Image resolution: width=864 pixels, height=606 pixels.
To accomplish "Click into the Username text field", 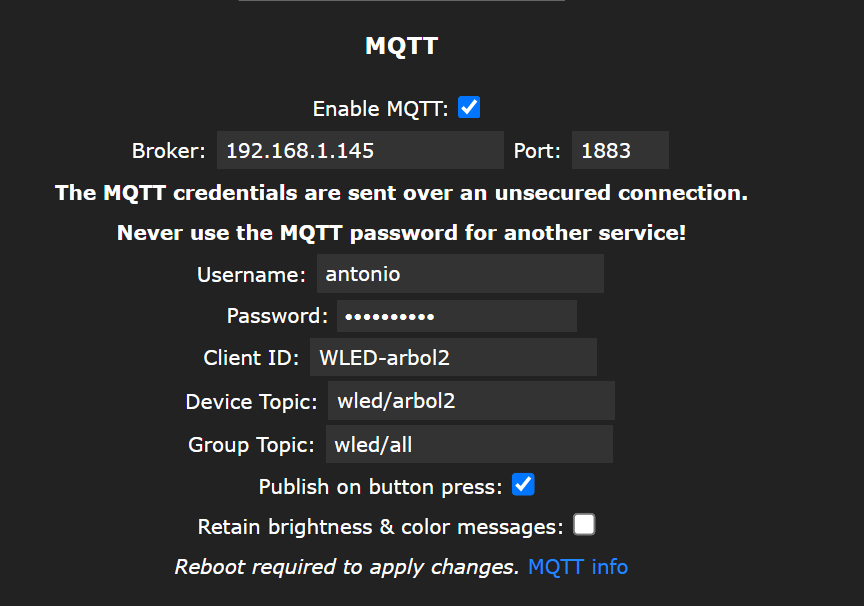I will point(460,273).
